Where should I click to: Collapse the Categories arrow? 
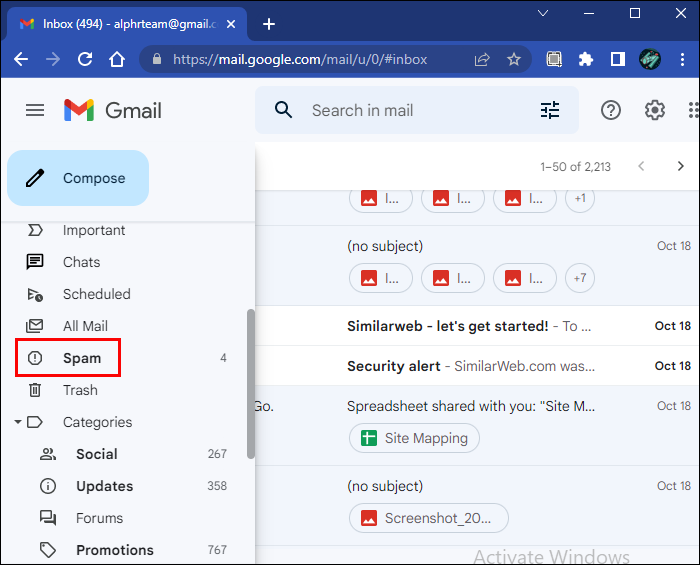18,422
